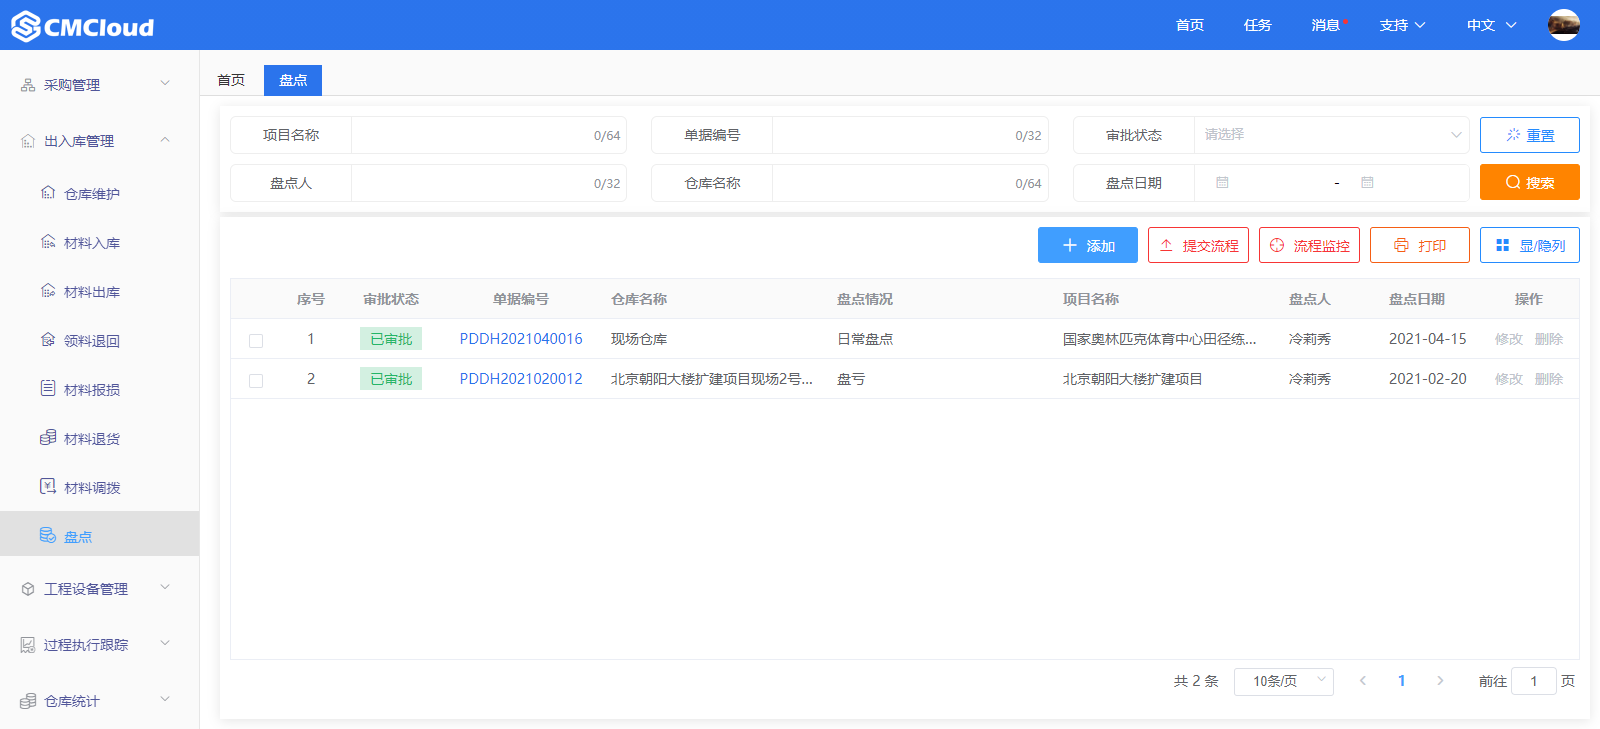Select page 1 in pagination
Image resolution: width=1600 pixels, height=729 pixels.
(1401, 681)
